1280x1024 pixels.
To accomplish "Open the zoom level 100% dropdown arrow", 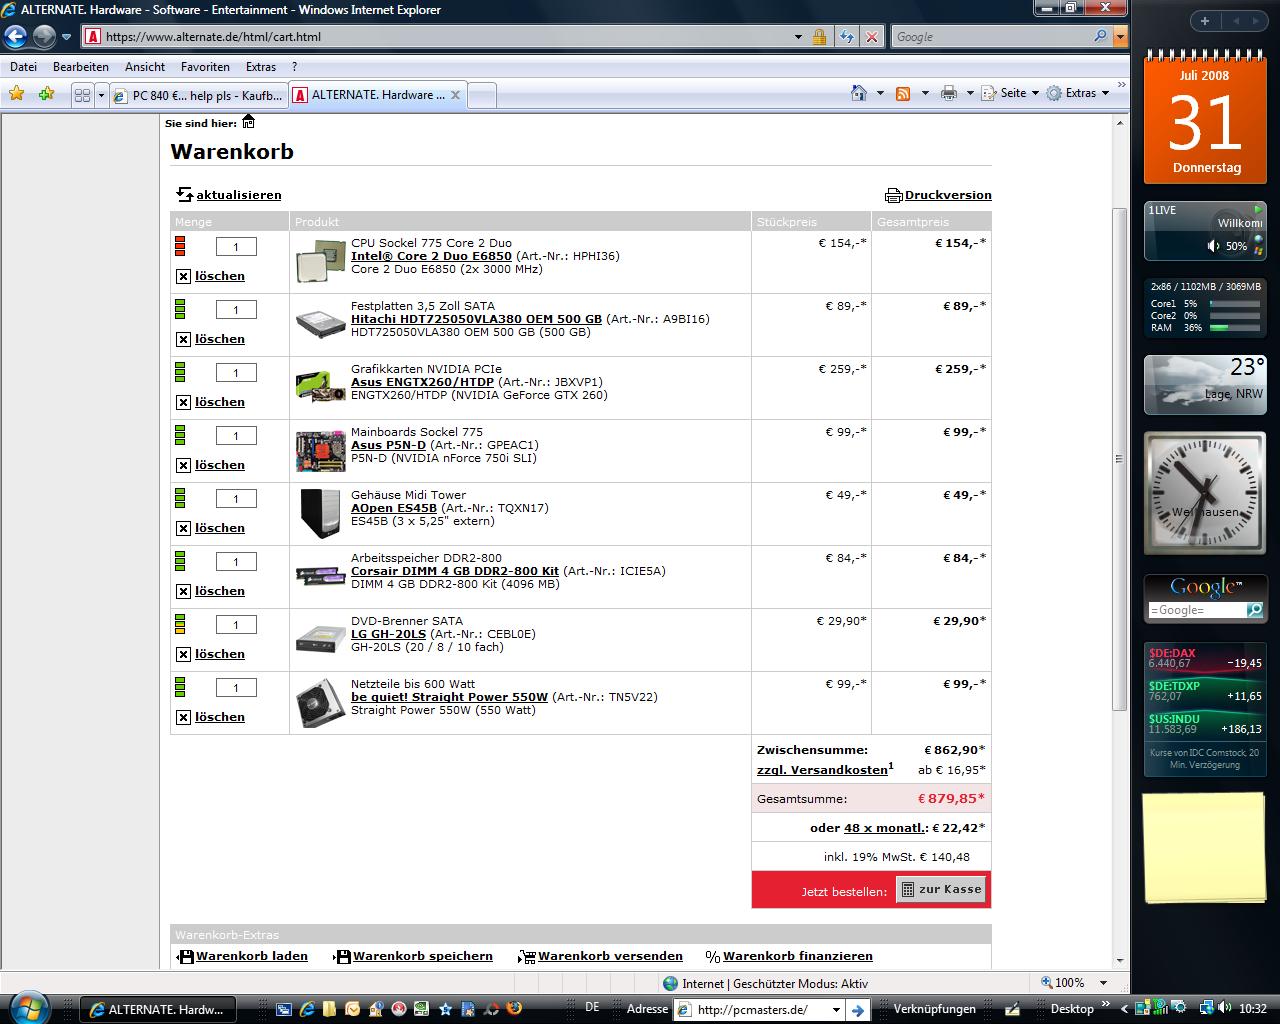I will click(1103, 984).
